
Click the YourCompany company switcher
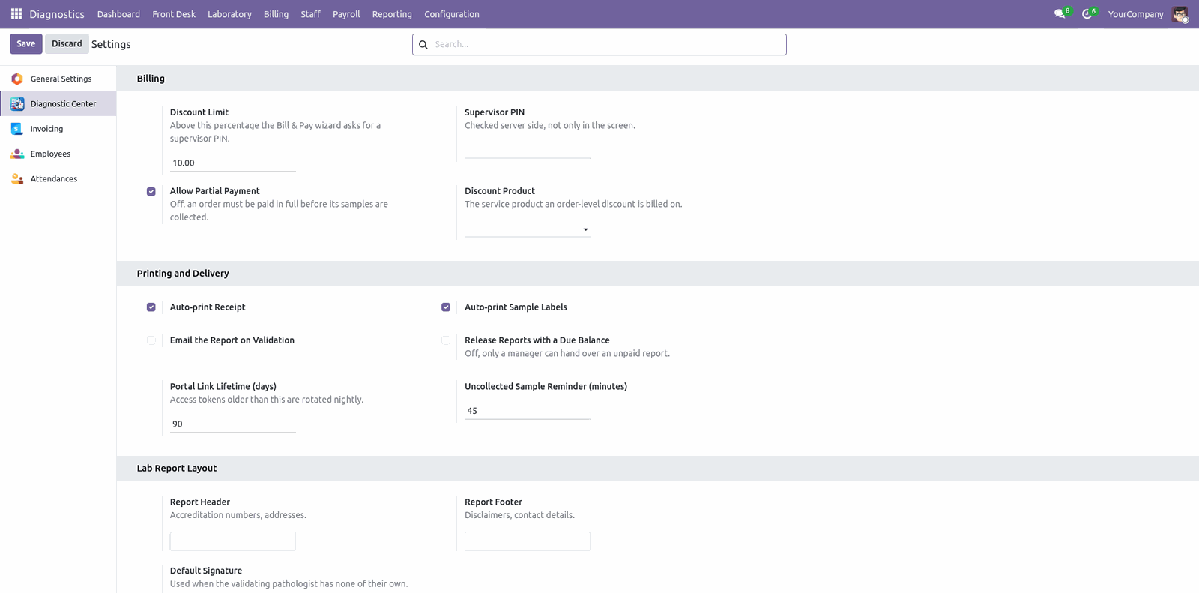1136,14
